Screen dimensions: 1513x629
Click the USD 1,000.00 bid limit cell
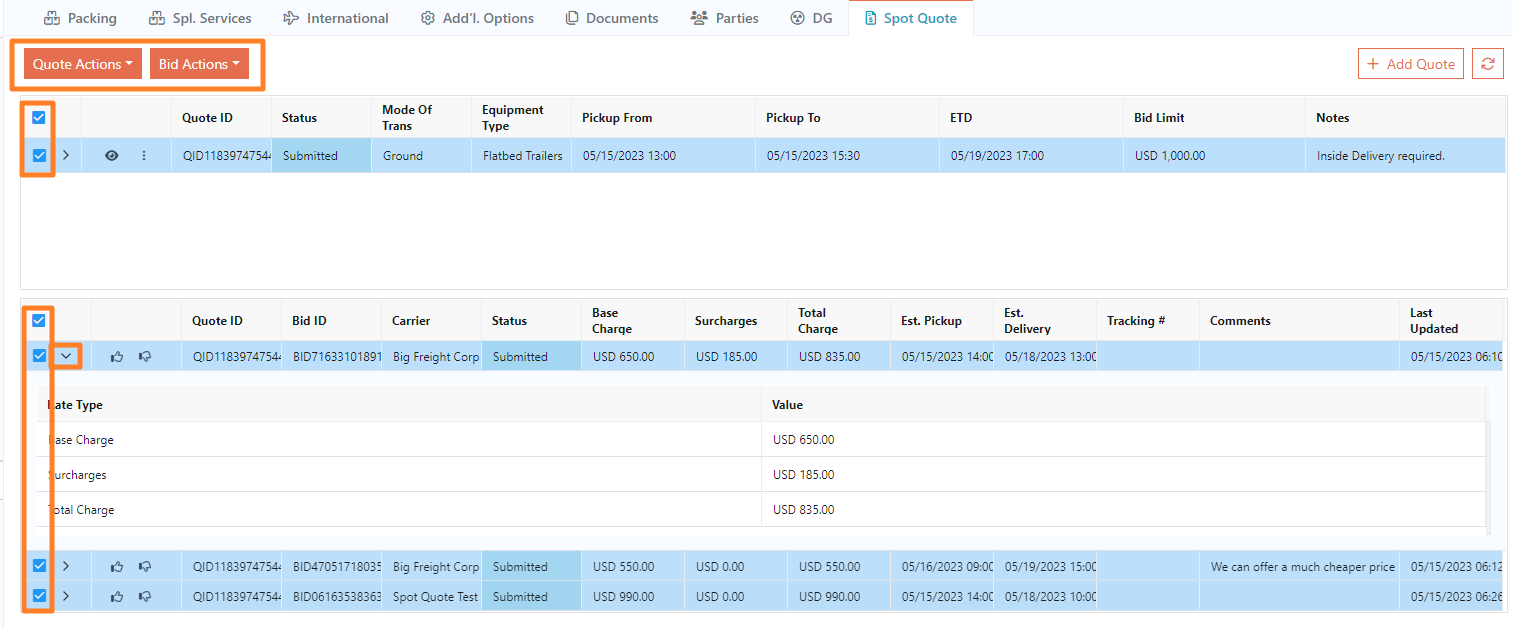(x=1213, y=156)
